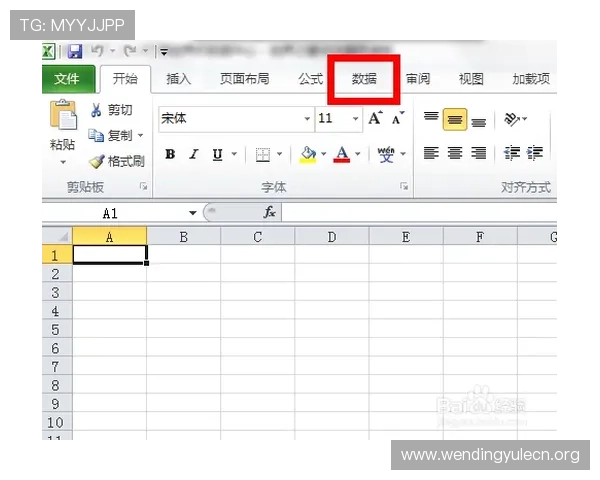Expand the 粘贴 paste options arrow
The width and height of the screenshot is (600, 480).
point(63,162)
